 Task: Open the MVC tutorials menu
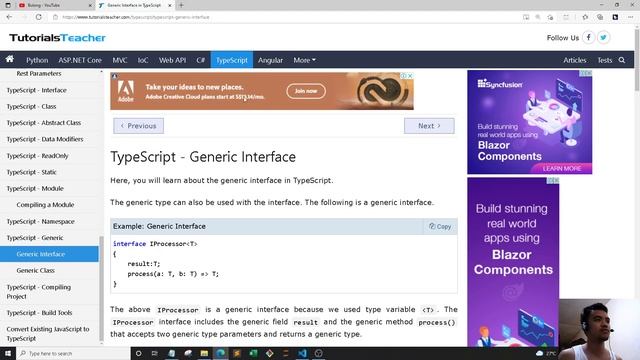(x=120, y=60)
